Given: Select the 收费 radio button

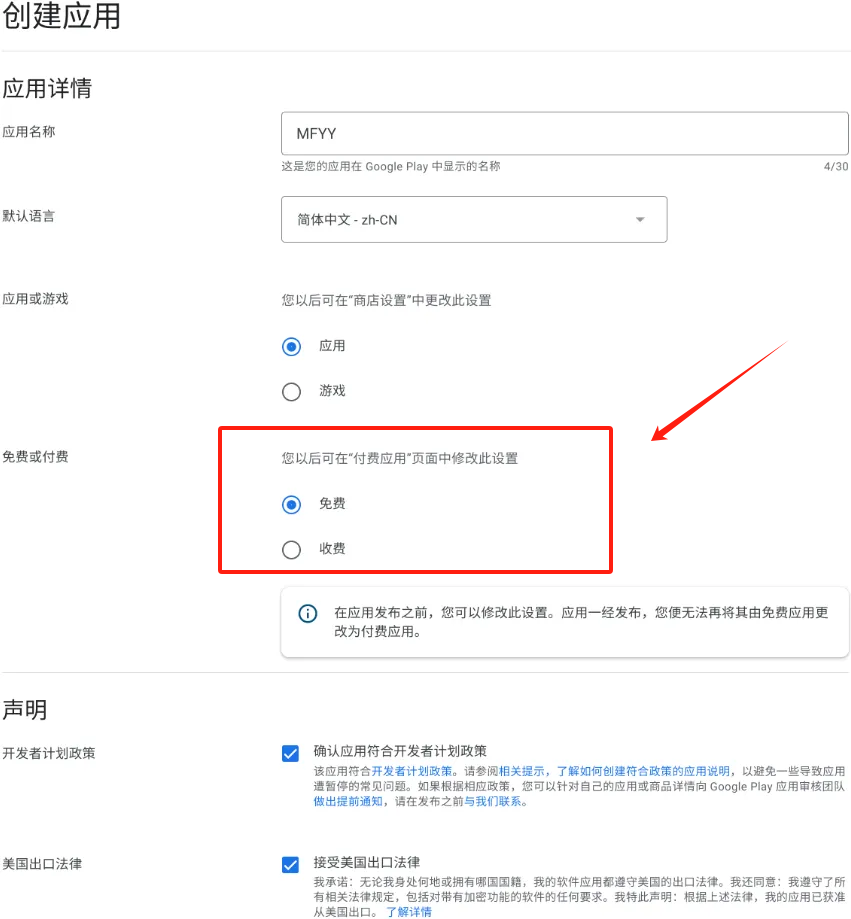Looking at the screenshot, I should pyautogui.click(x=291, y=550).
